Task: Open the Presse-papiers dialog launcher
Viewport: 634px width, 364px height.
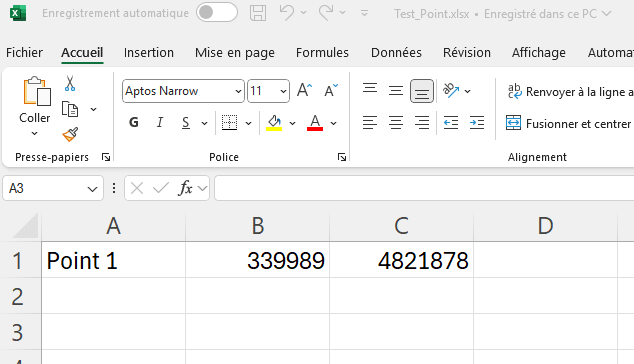Action: [x=106, y=157]
